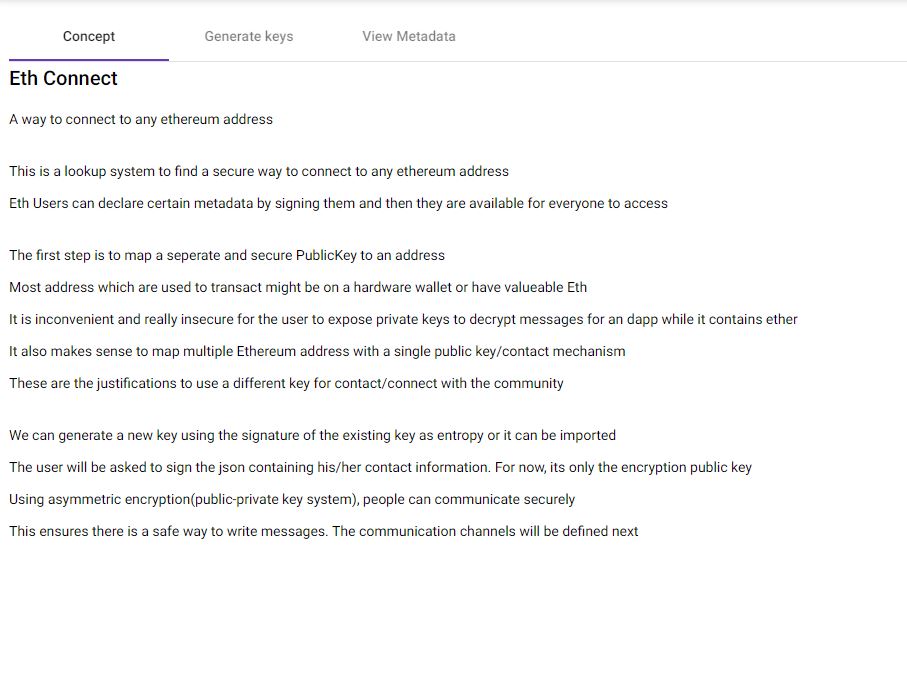
Task: Click the 'This ensures there is a safe way' line
Action: pos(323,531)
